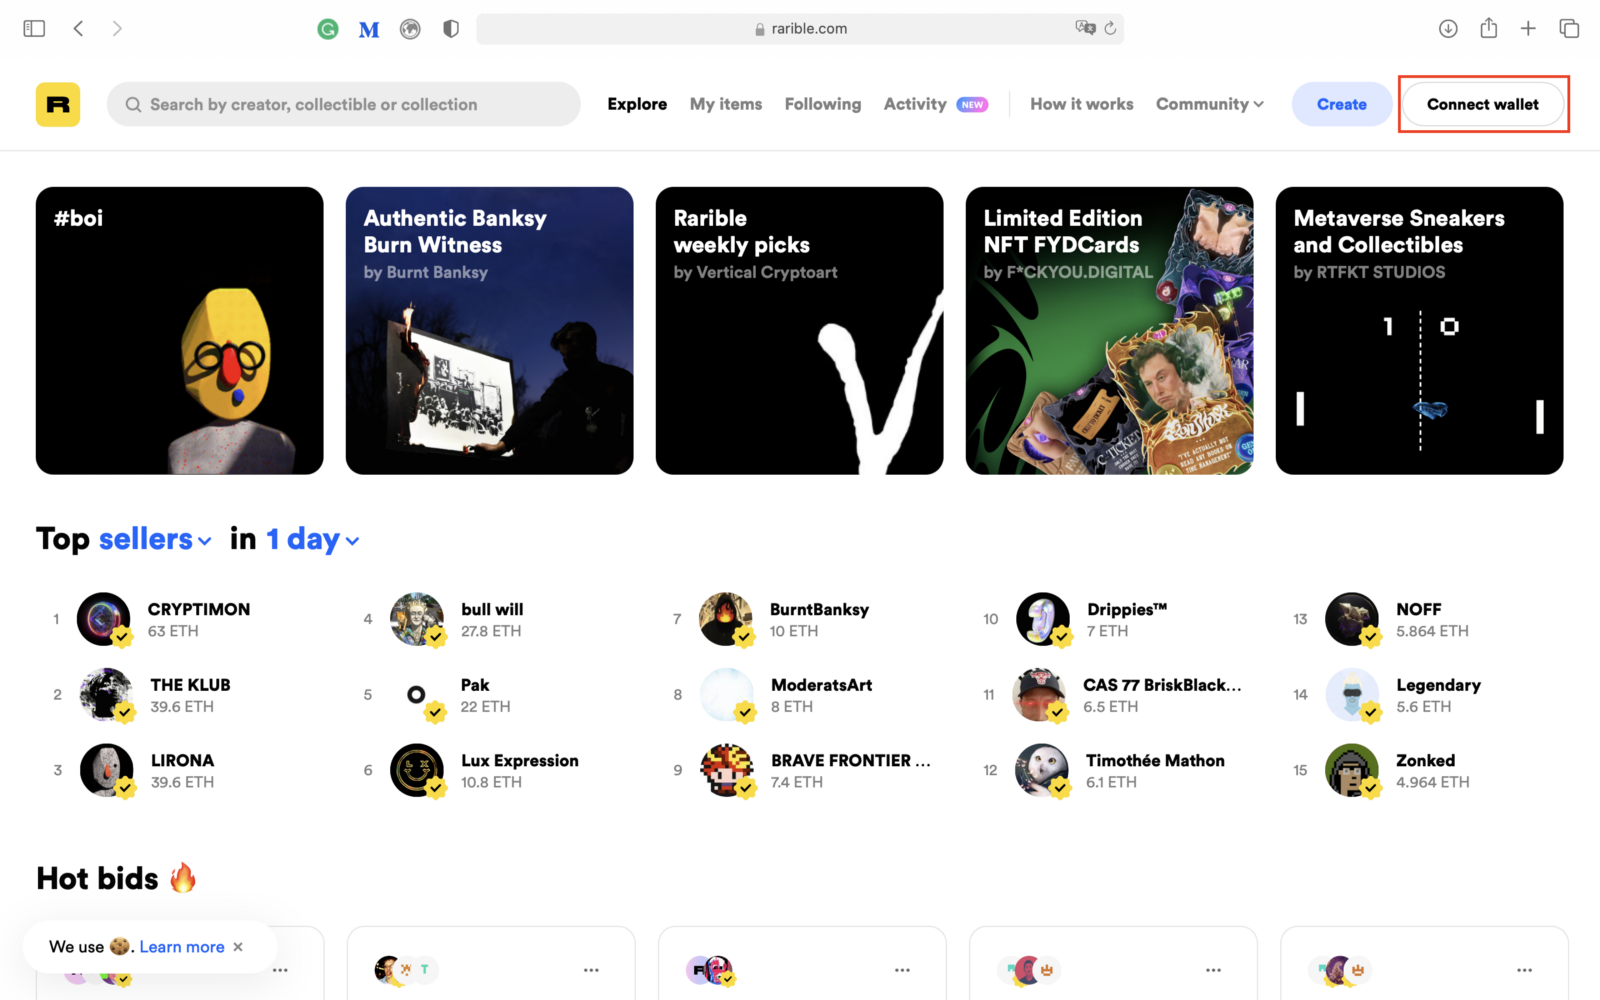
Task: Show the tab overview icon
Action: 1569,29
